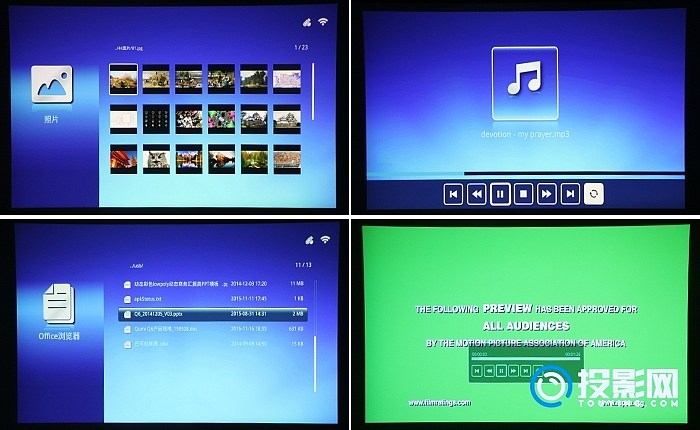
Task: Open the selected Q6 .pptx file row
Action: pos(213,314)
